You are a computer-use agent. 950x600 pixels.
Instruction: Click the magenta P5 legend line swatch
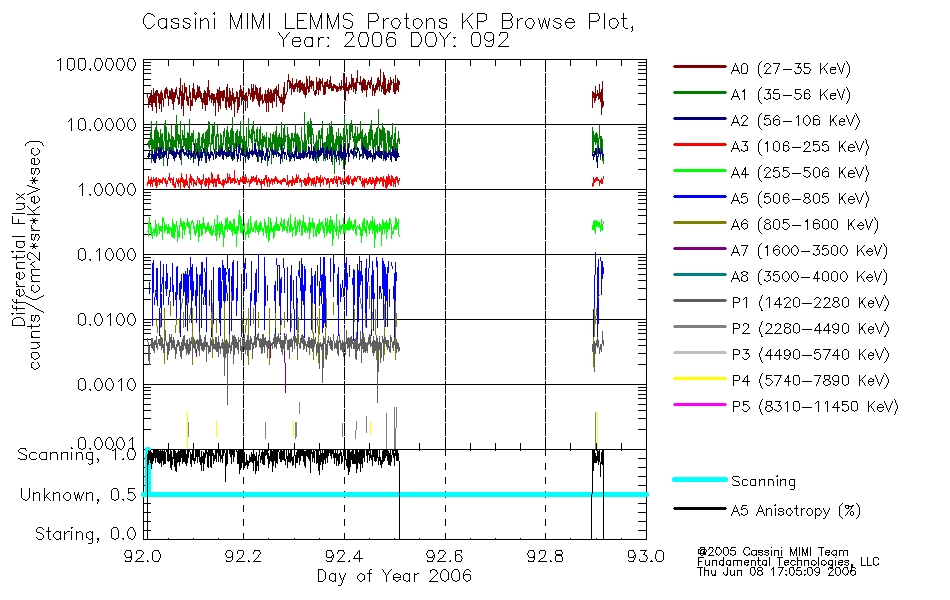tap(700, 405)
